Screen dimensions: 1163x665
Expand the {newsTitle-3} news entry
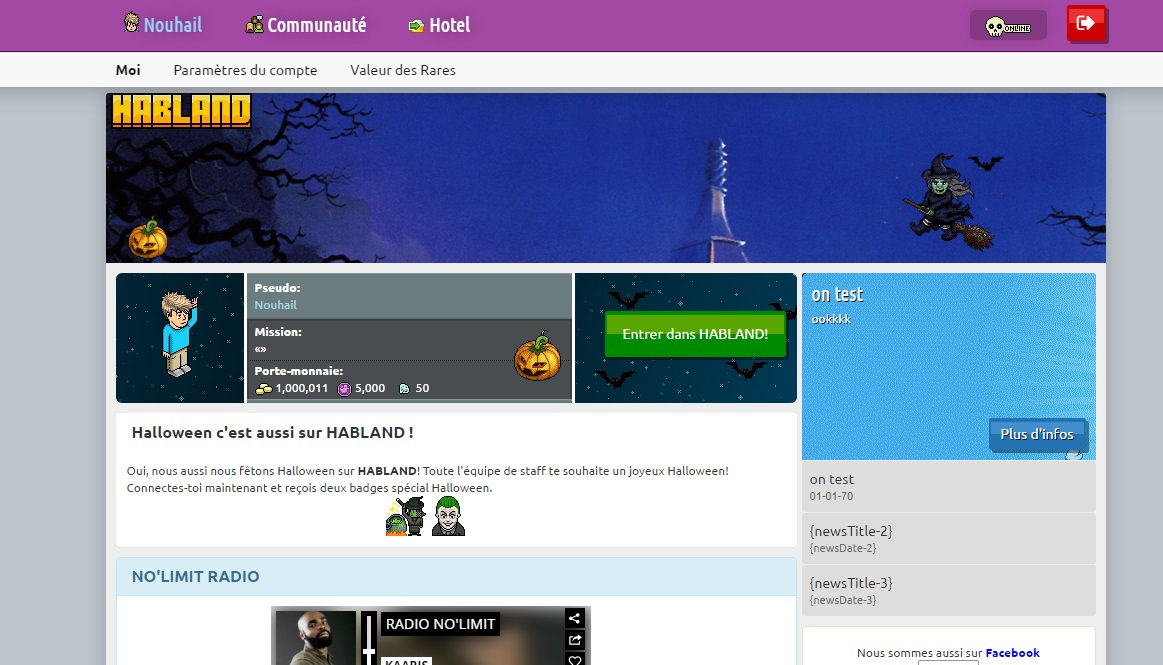coord(948,591)
